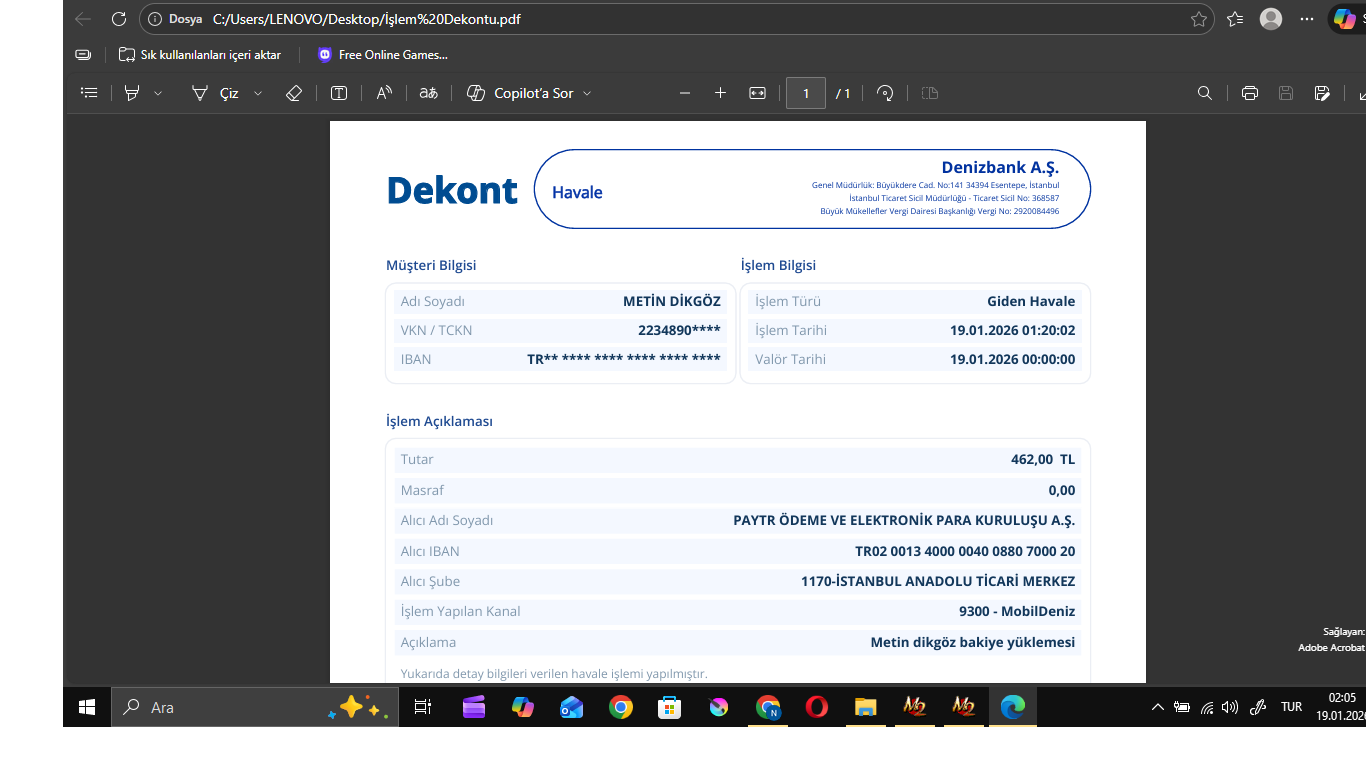The image size is (1366, 768).
Task: Open the Favorites list icon
Action: click(1235, 19)
